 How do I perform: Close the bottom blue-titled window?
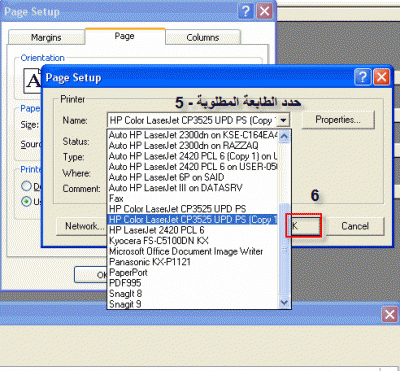pyautogui.click(x=390, y=314)
